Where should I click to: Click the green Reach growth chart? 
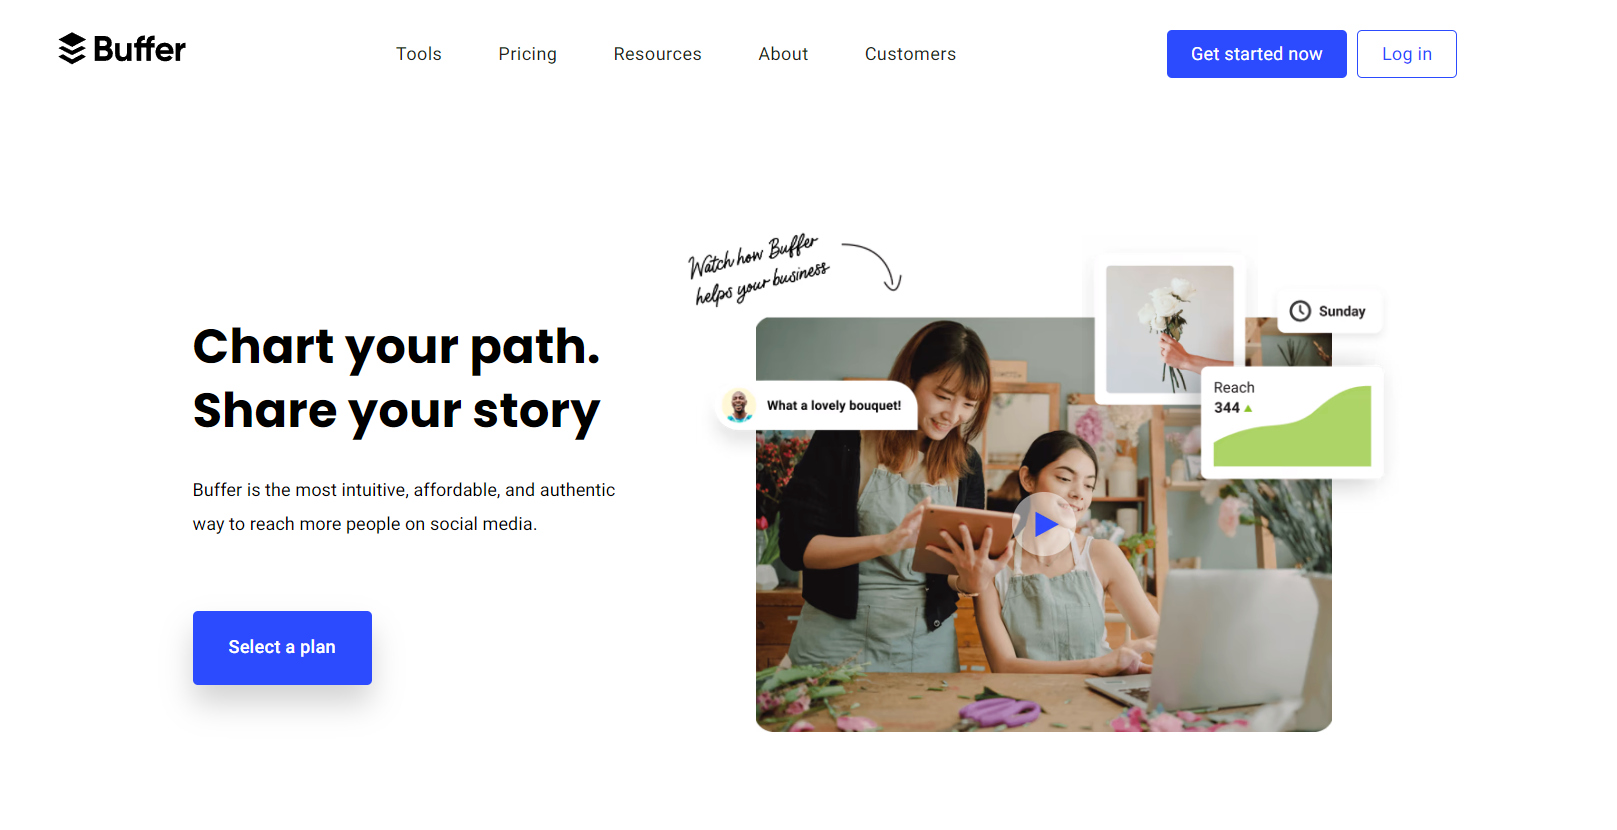[x=1292, y=432]
